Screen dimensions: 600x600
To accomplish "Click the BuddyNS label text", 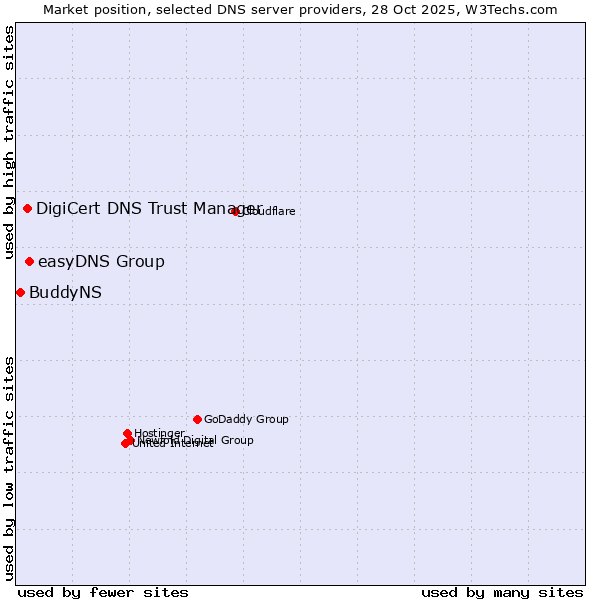I will (65, 293).
